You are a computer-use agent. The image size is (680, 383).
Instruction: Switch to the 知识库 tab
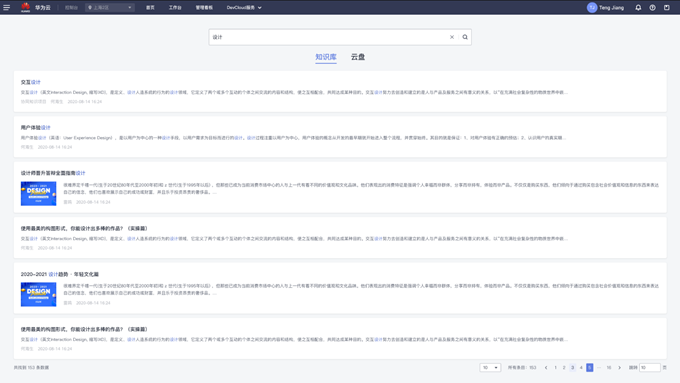pos(326,57)
